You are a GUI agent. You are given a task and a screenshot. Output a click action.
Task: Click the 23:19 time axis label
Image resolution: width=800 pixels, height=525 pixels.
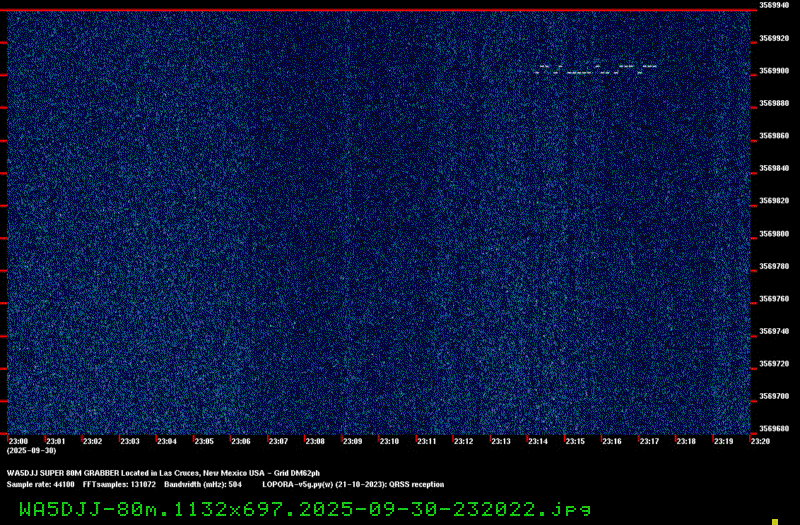[723, 441]
